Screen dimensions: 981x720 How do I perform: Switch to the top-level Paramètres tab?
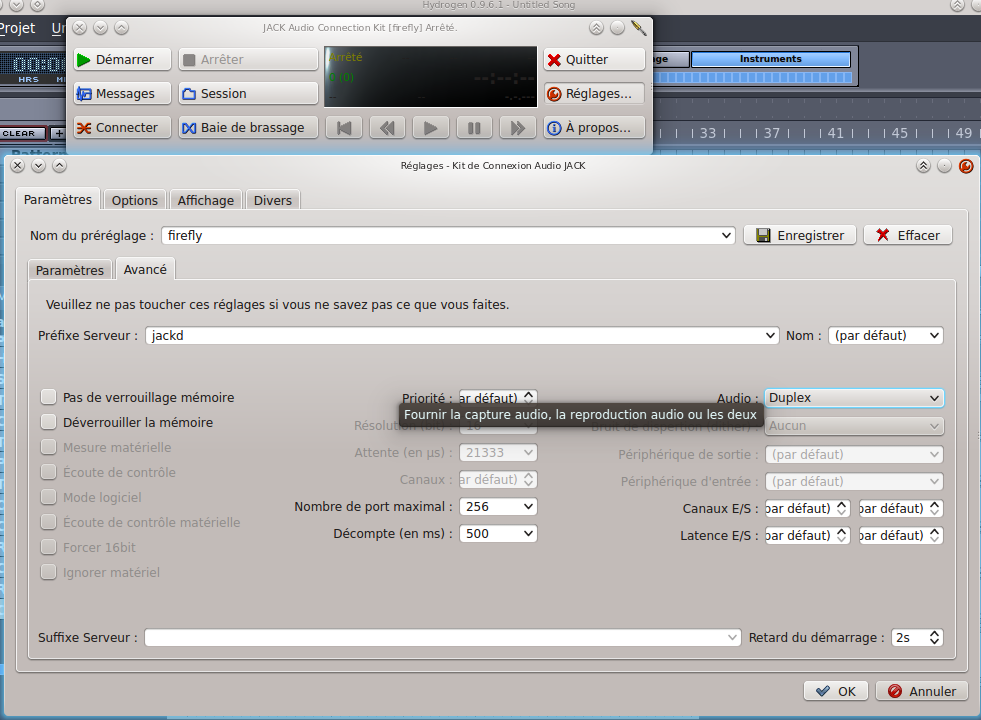click(58, 200)
